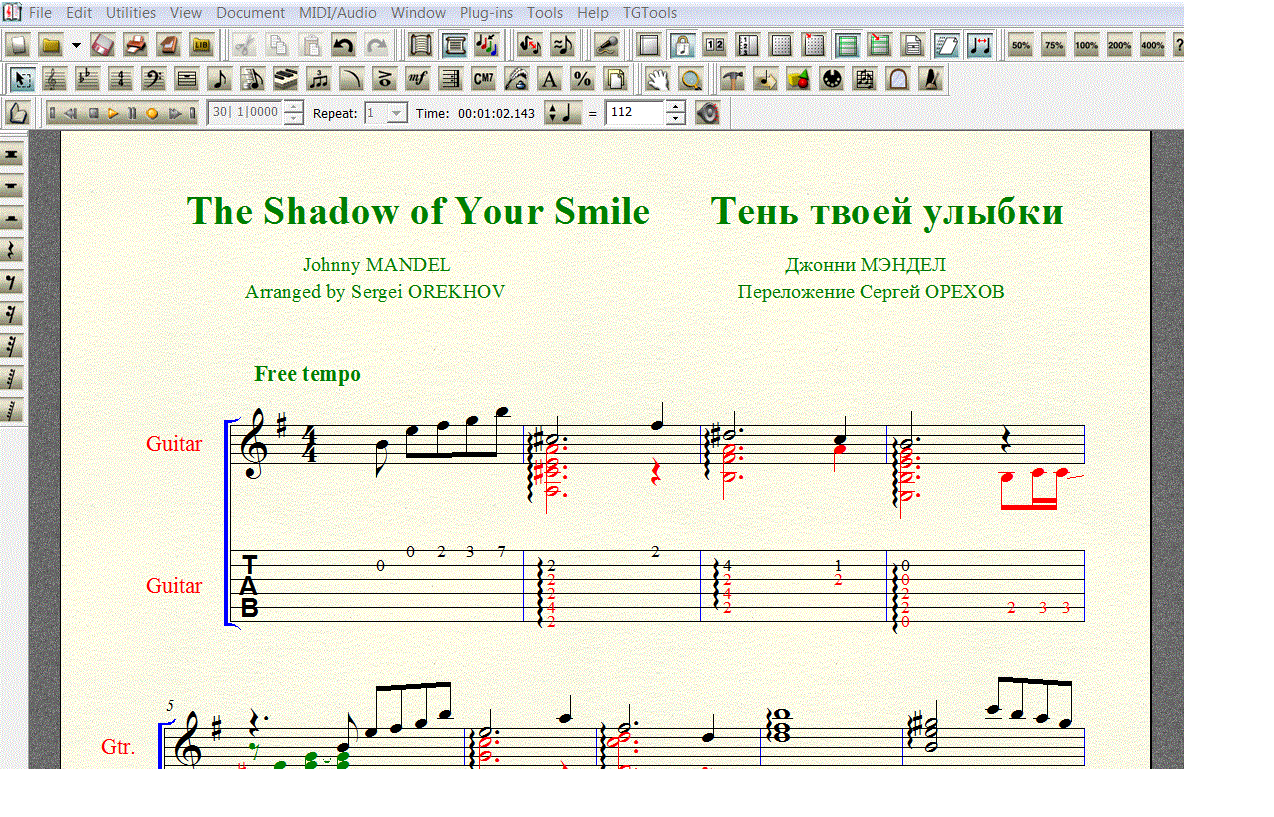Open the Tempo metronome tool
The width and height of the screenshot is (1274, 817).
point(931,79)
